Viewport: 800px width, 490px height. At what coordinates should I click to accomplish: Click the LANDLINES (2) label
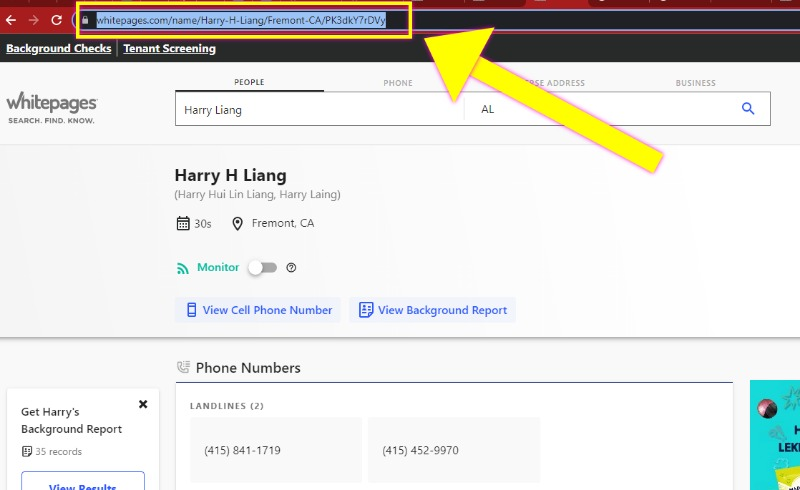(227, 406)
